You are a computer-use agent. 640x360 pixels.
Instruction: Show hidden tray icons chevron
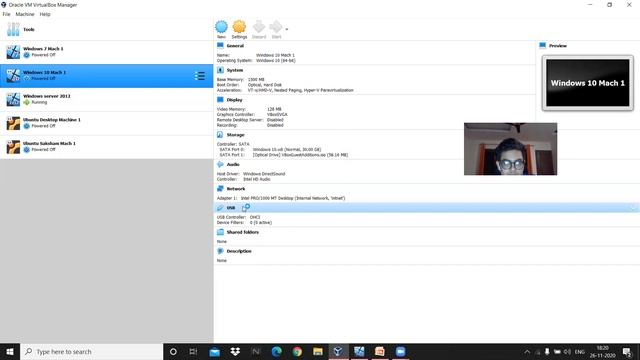click(527, 351)
